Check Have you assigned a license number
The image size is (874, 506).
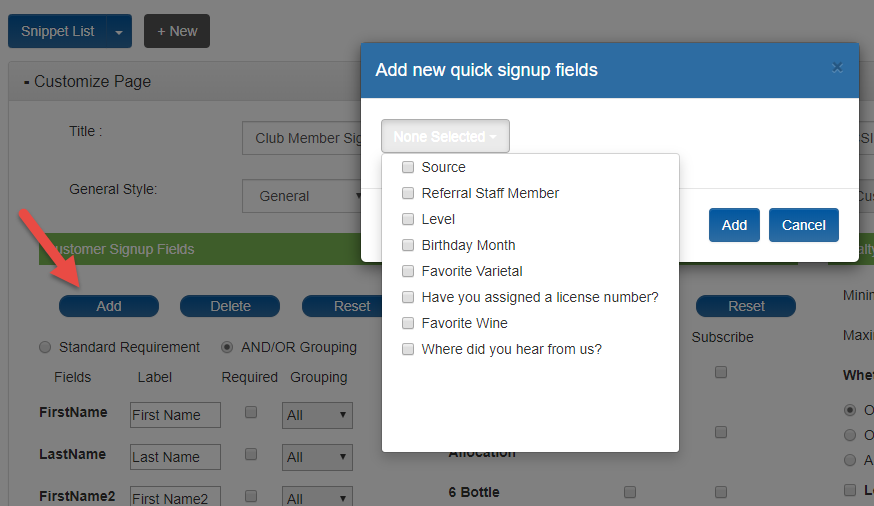click(x=408, y=297)
